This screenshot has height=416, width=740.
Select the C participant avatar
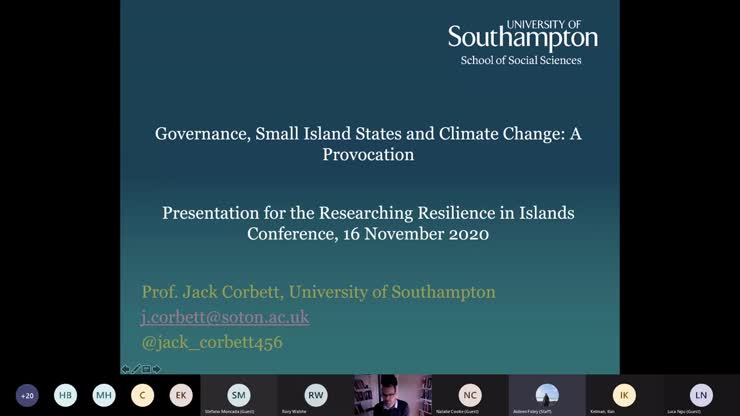click(142, 395)
